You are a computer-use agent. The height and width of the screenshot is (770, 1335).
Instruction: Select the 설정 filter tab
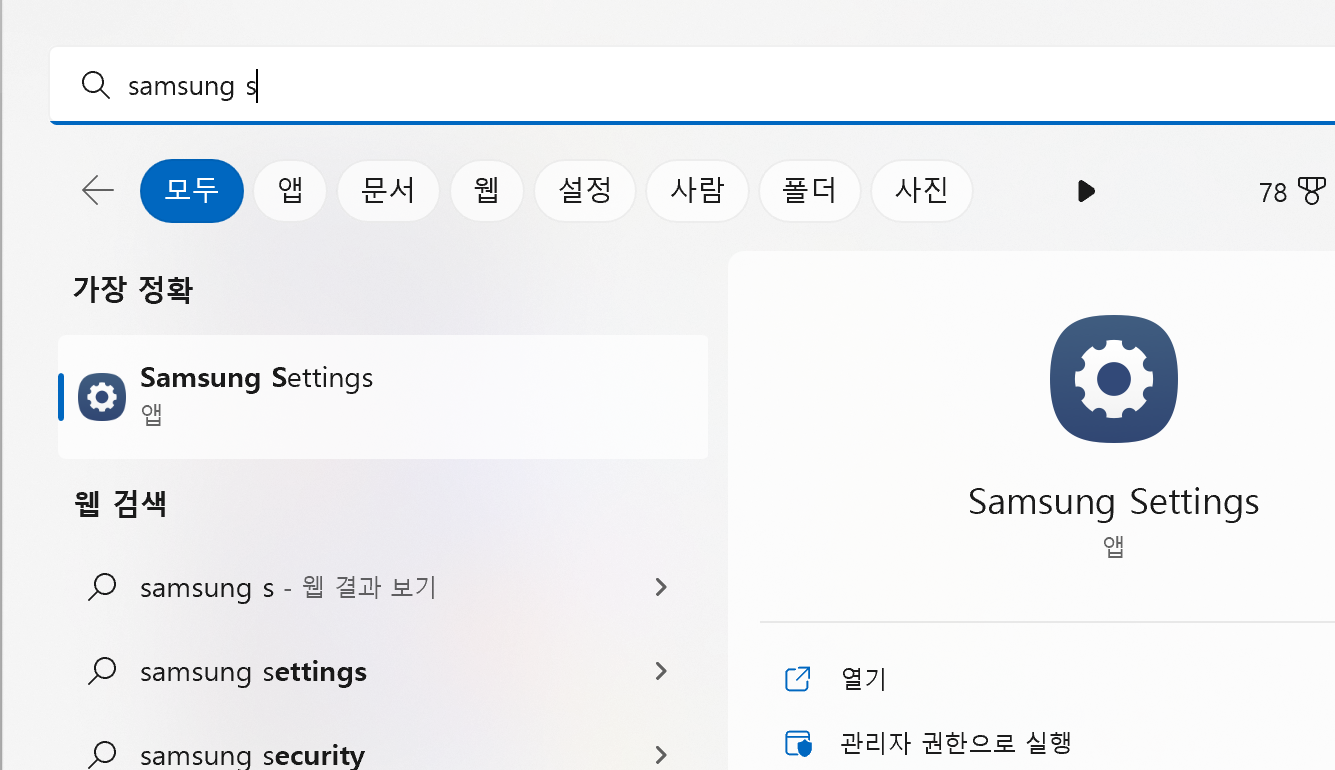585,190
